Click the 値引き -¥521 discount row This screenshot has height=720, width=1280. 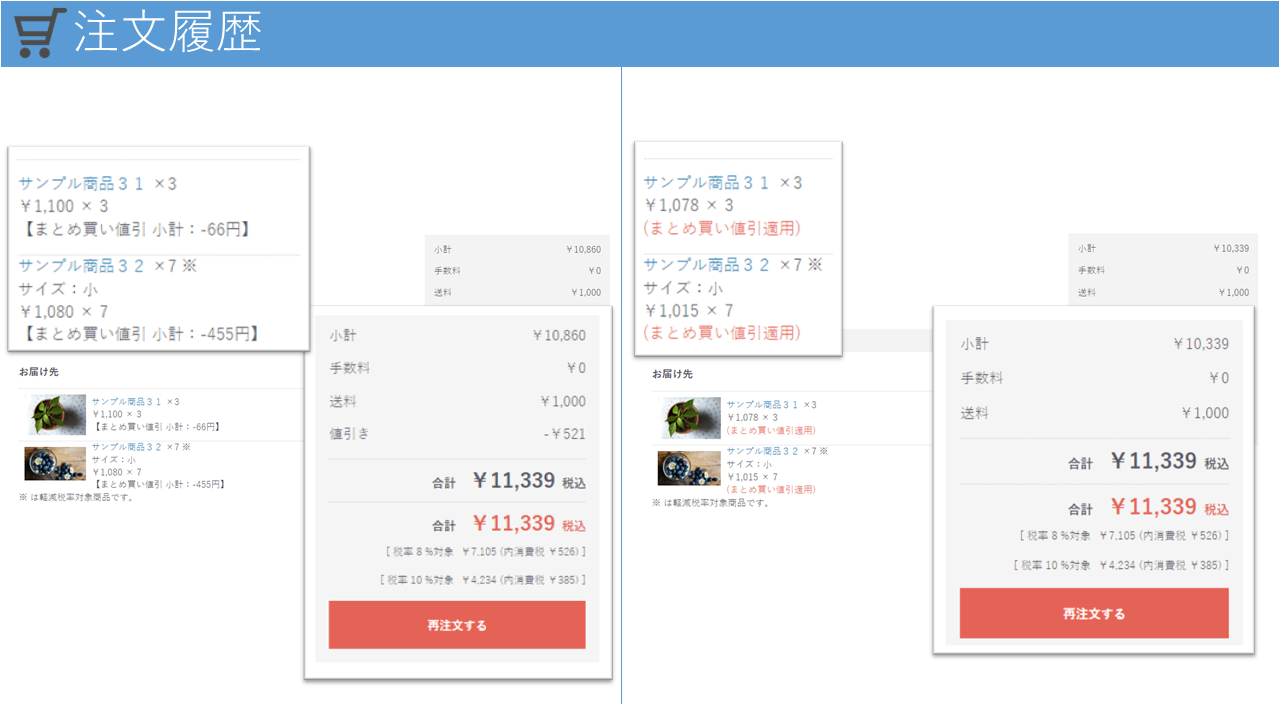click(457, 434)
